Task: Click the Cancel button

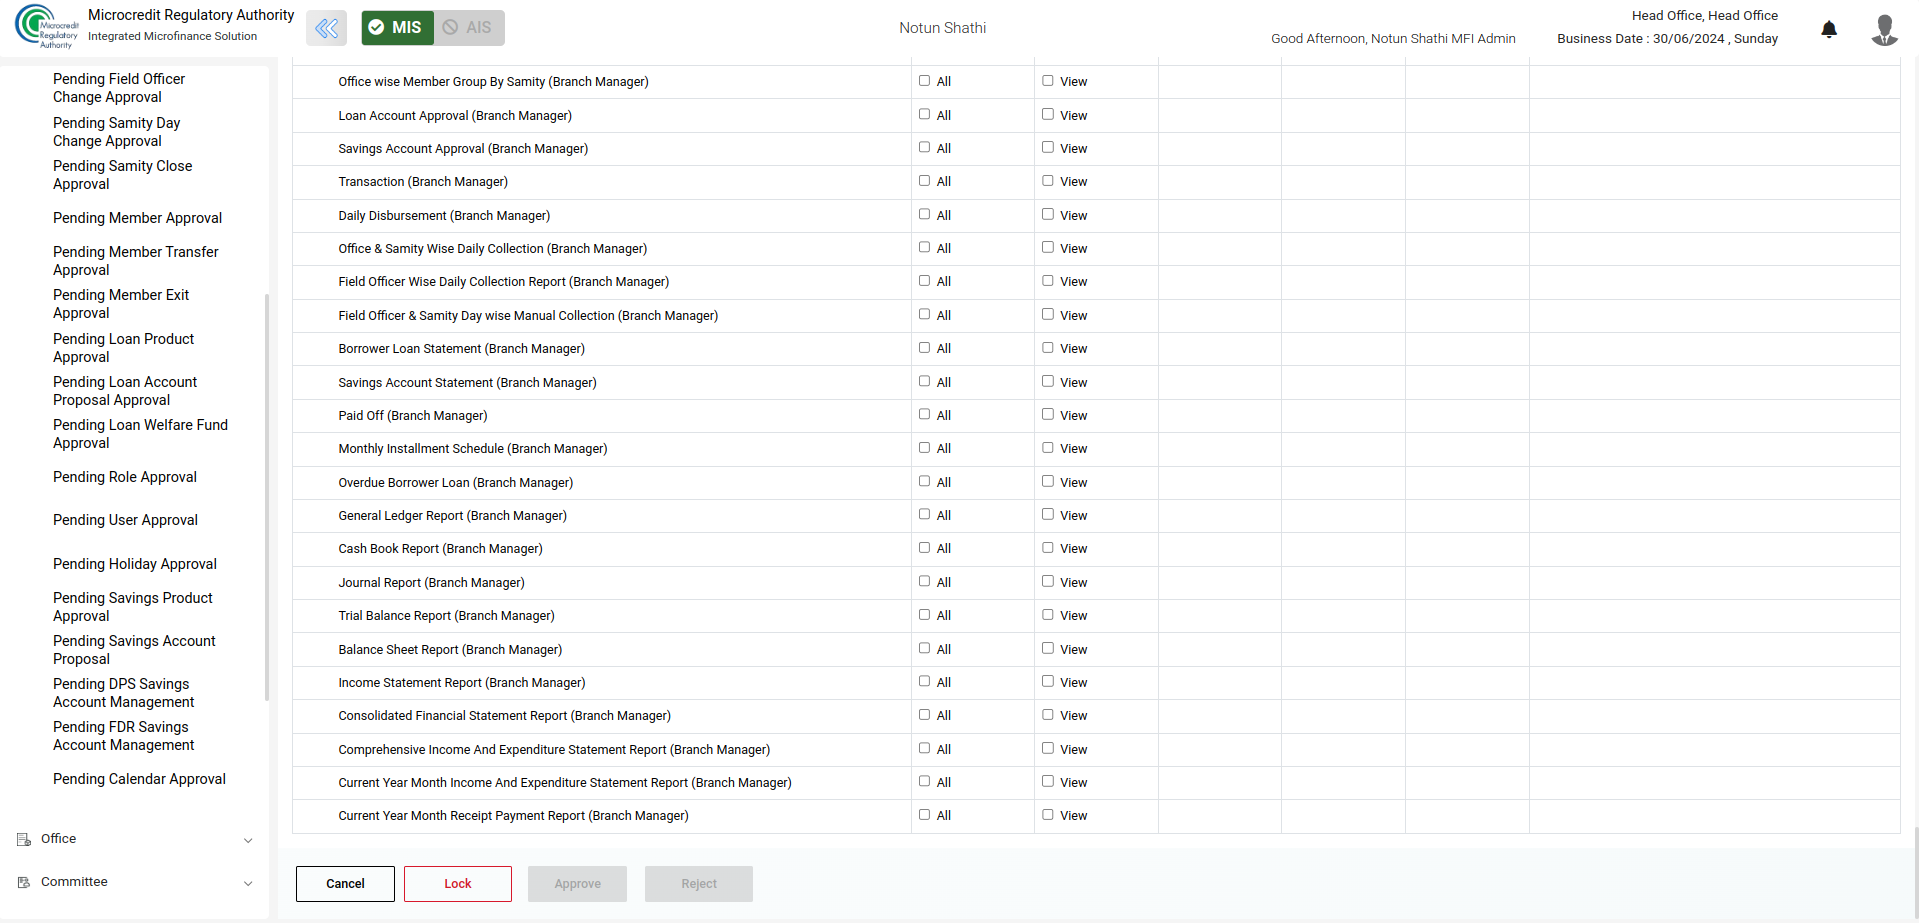Action: (x=345, y=884)
